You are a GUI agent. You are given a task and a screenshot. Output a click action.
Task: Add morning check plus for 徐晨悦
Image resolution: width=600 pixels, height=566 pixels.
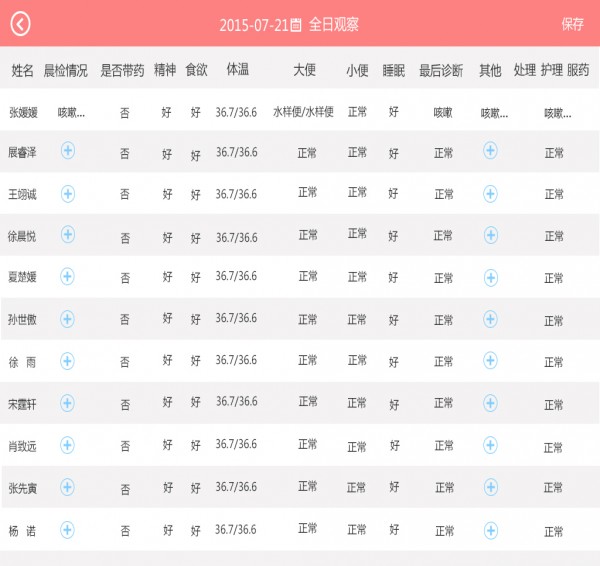click(x=68, y=234)
